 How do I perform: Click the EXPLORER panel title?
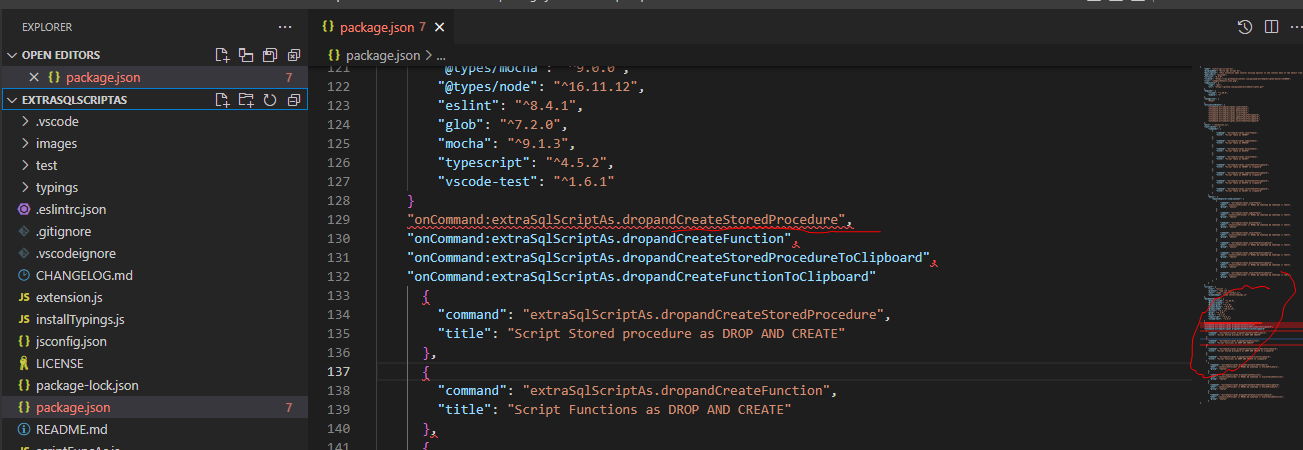coord(49,28)
